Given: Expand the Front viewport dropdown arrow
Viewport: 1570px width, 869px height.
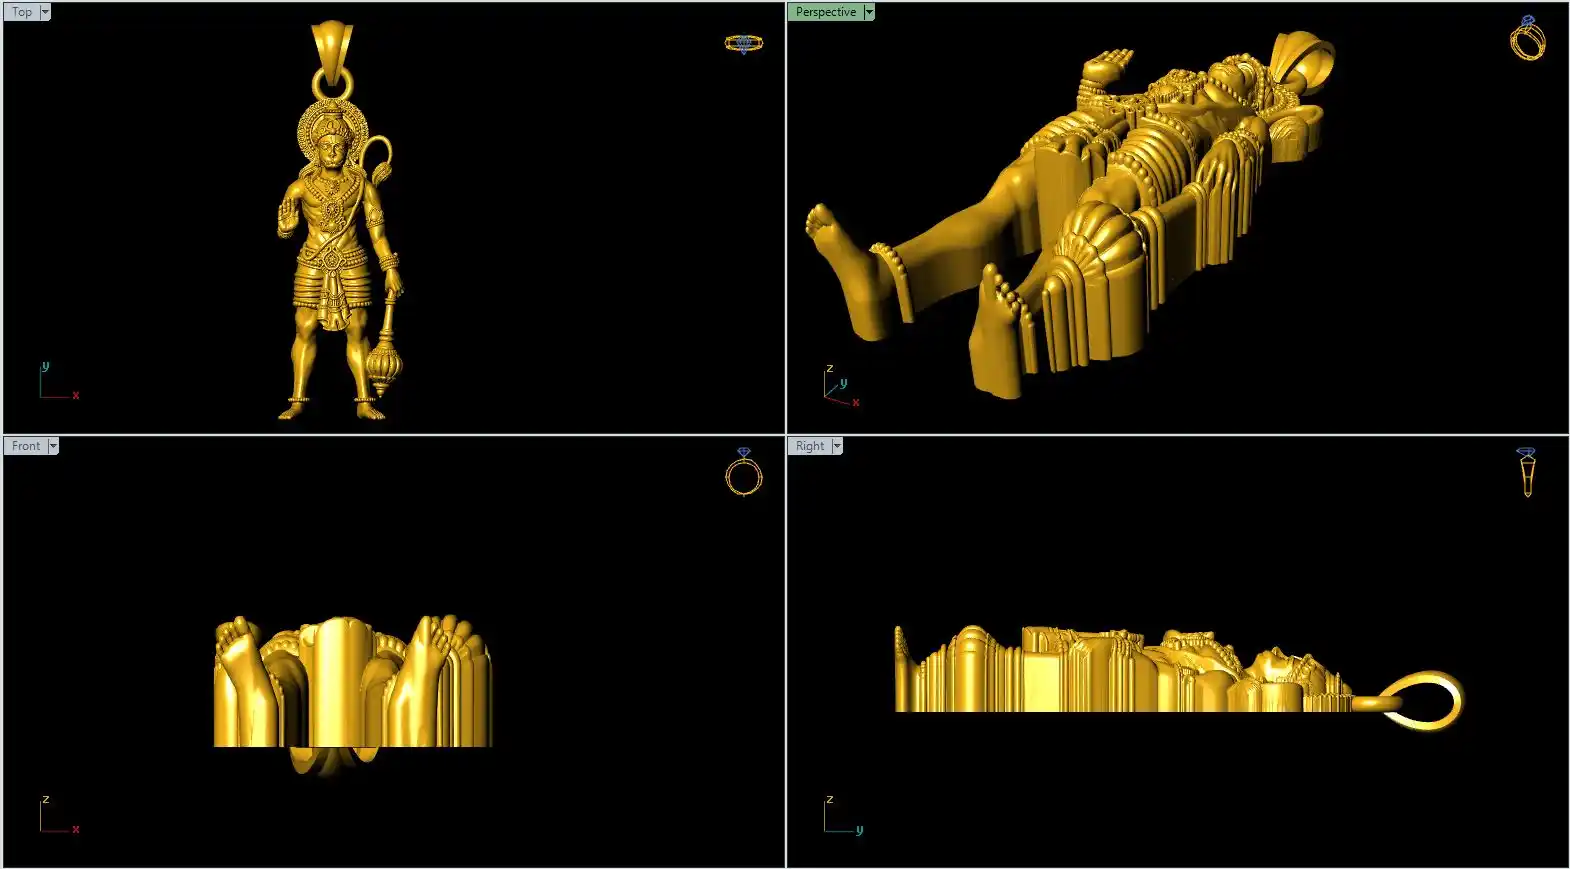Looking at the screenshot, I should (53, 446).
